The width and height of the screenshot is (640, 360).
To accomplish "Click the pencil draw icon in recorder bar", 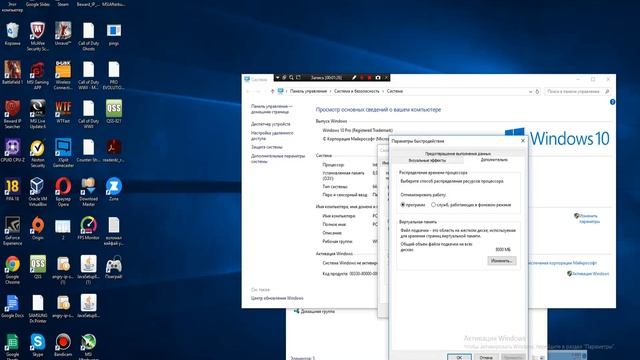I will tap(354, 77).
